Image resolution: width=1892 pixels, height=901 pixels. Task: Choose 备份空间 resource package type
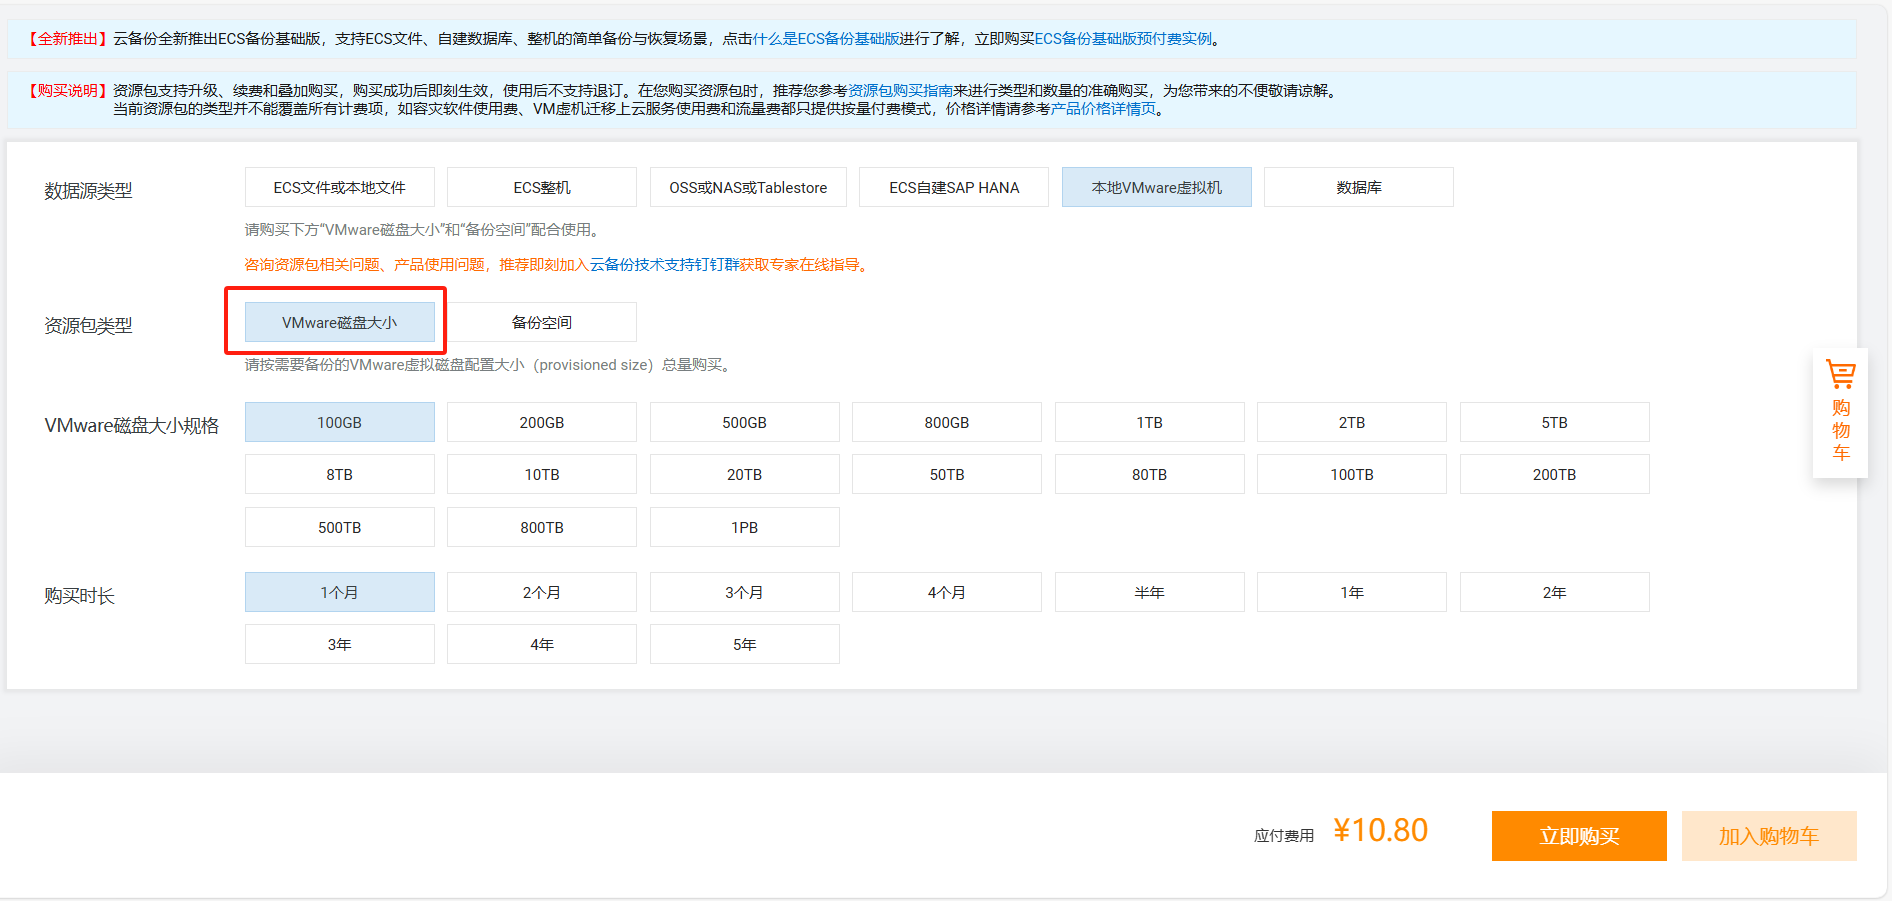click(542, 322)
